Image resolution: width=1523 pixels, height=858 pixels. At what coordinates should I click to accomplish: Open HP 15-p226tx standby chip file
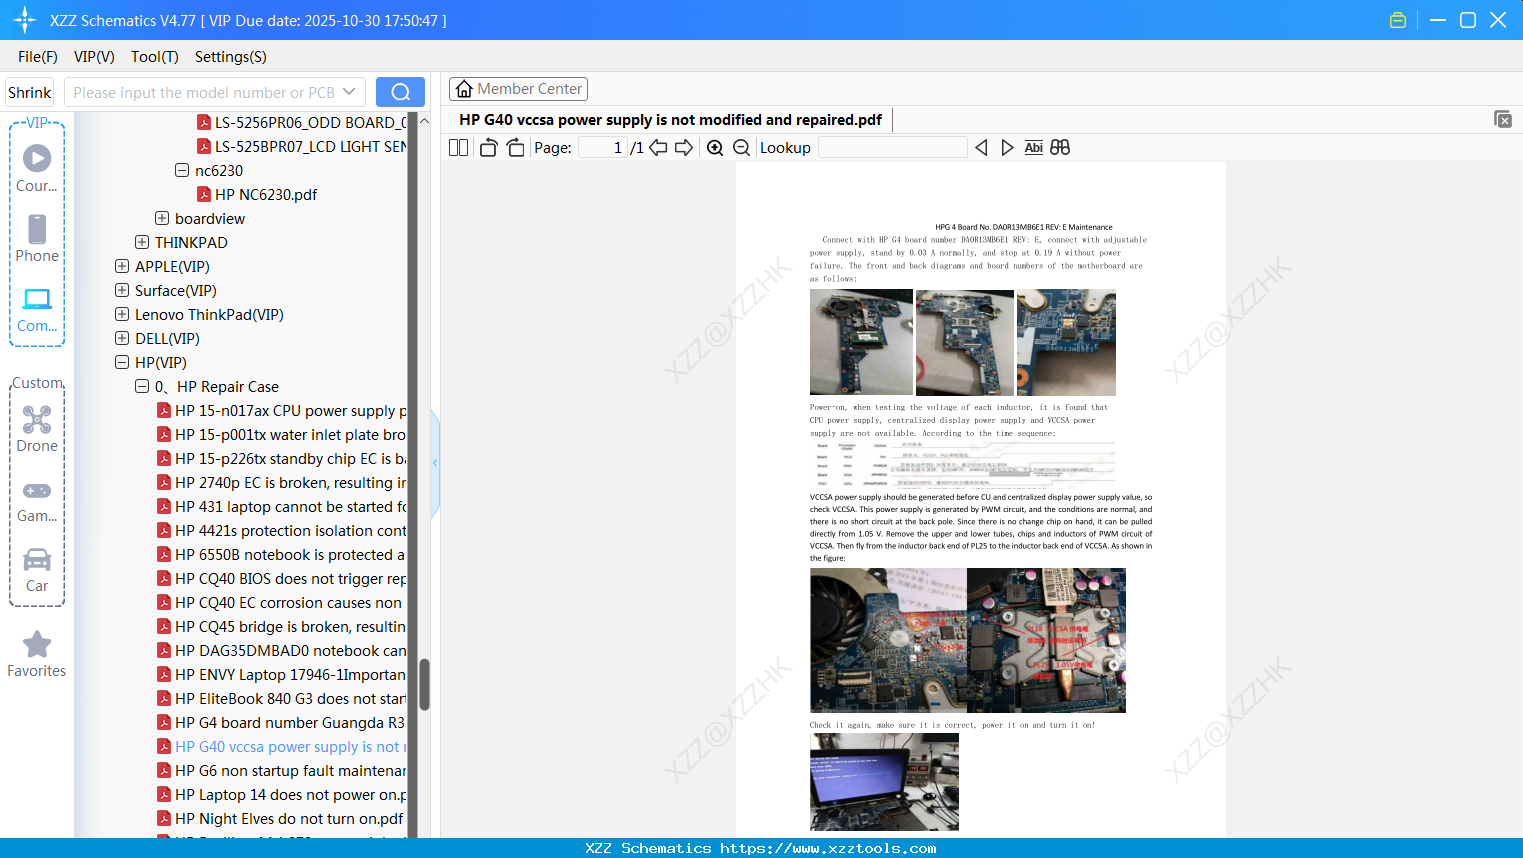tap(281, 458)
